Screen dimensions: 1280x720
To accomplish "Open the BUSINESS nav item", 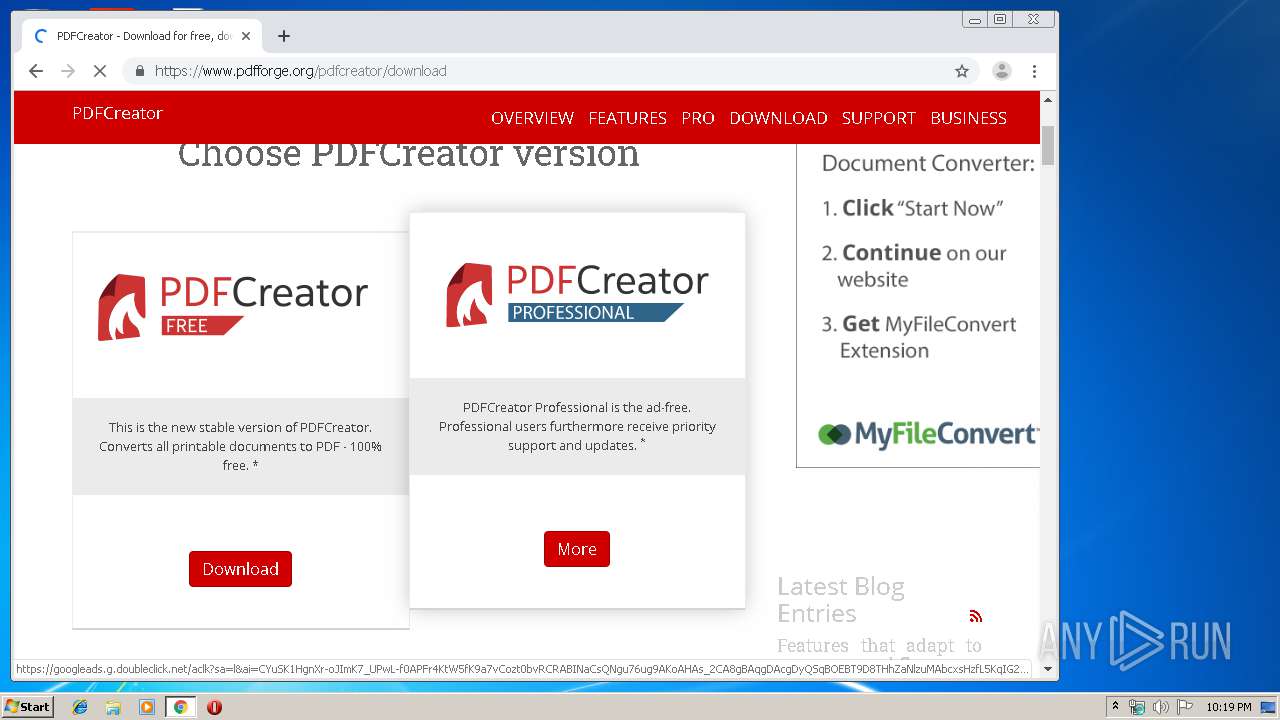I will point(968,118).
